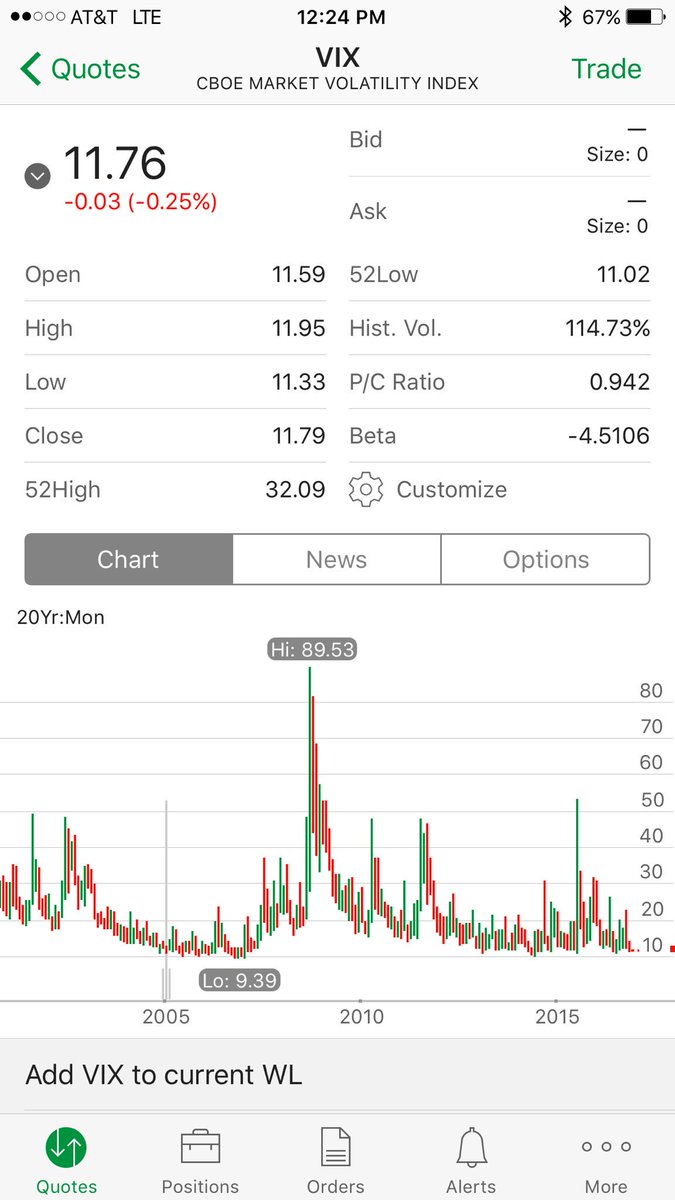Open Quotes in the bottom bar
This screenshot has height=1200, width=675.
pyautogui.click(x=66, y=1159)
